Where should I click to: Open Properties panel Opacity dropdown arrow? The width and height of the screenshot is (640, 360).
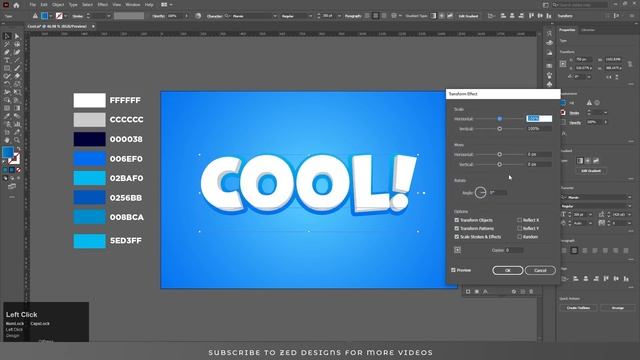pyautogui.click(x=606, y=122)
